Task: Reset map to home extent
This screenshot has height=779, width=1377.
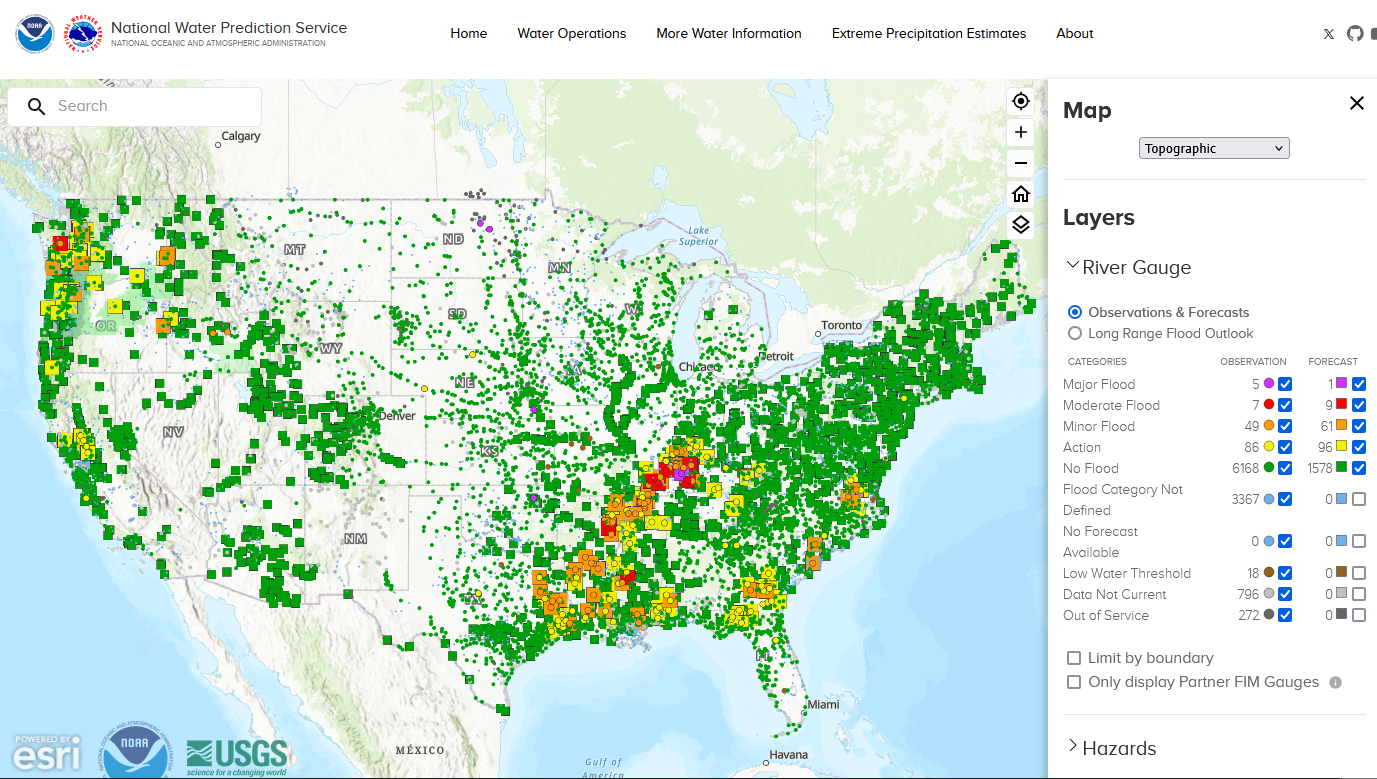Action: (1020, 194)
